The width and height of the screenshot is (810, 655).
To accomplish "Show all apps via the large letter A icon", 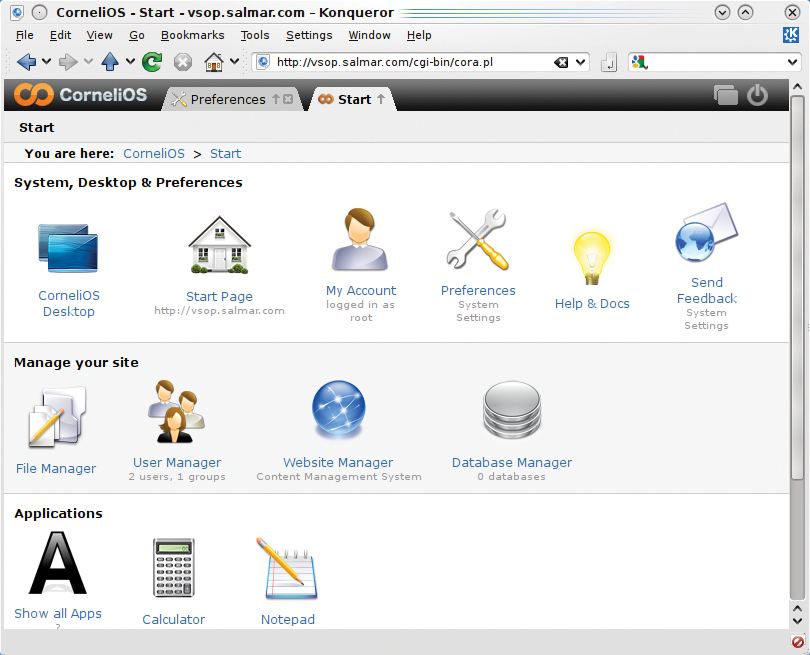I will (x=58, y=564).
